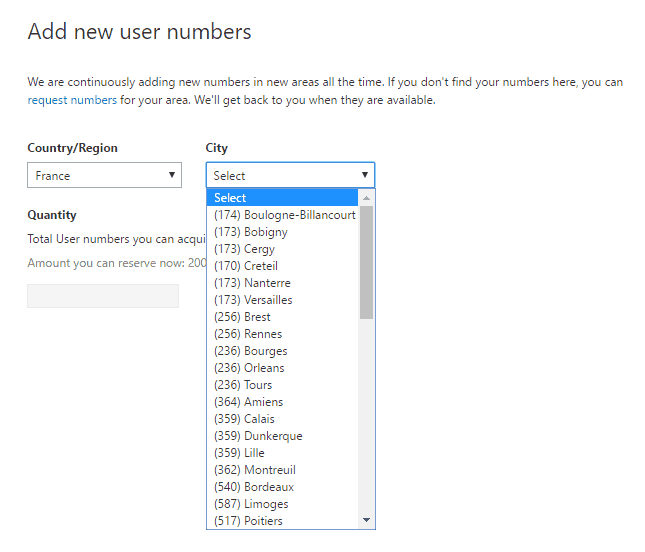Image resolution: width=645 pixels, height=552 pixels.
Task: Select (256) Brest city option
Action: click(242, 317)
